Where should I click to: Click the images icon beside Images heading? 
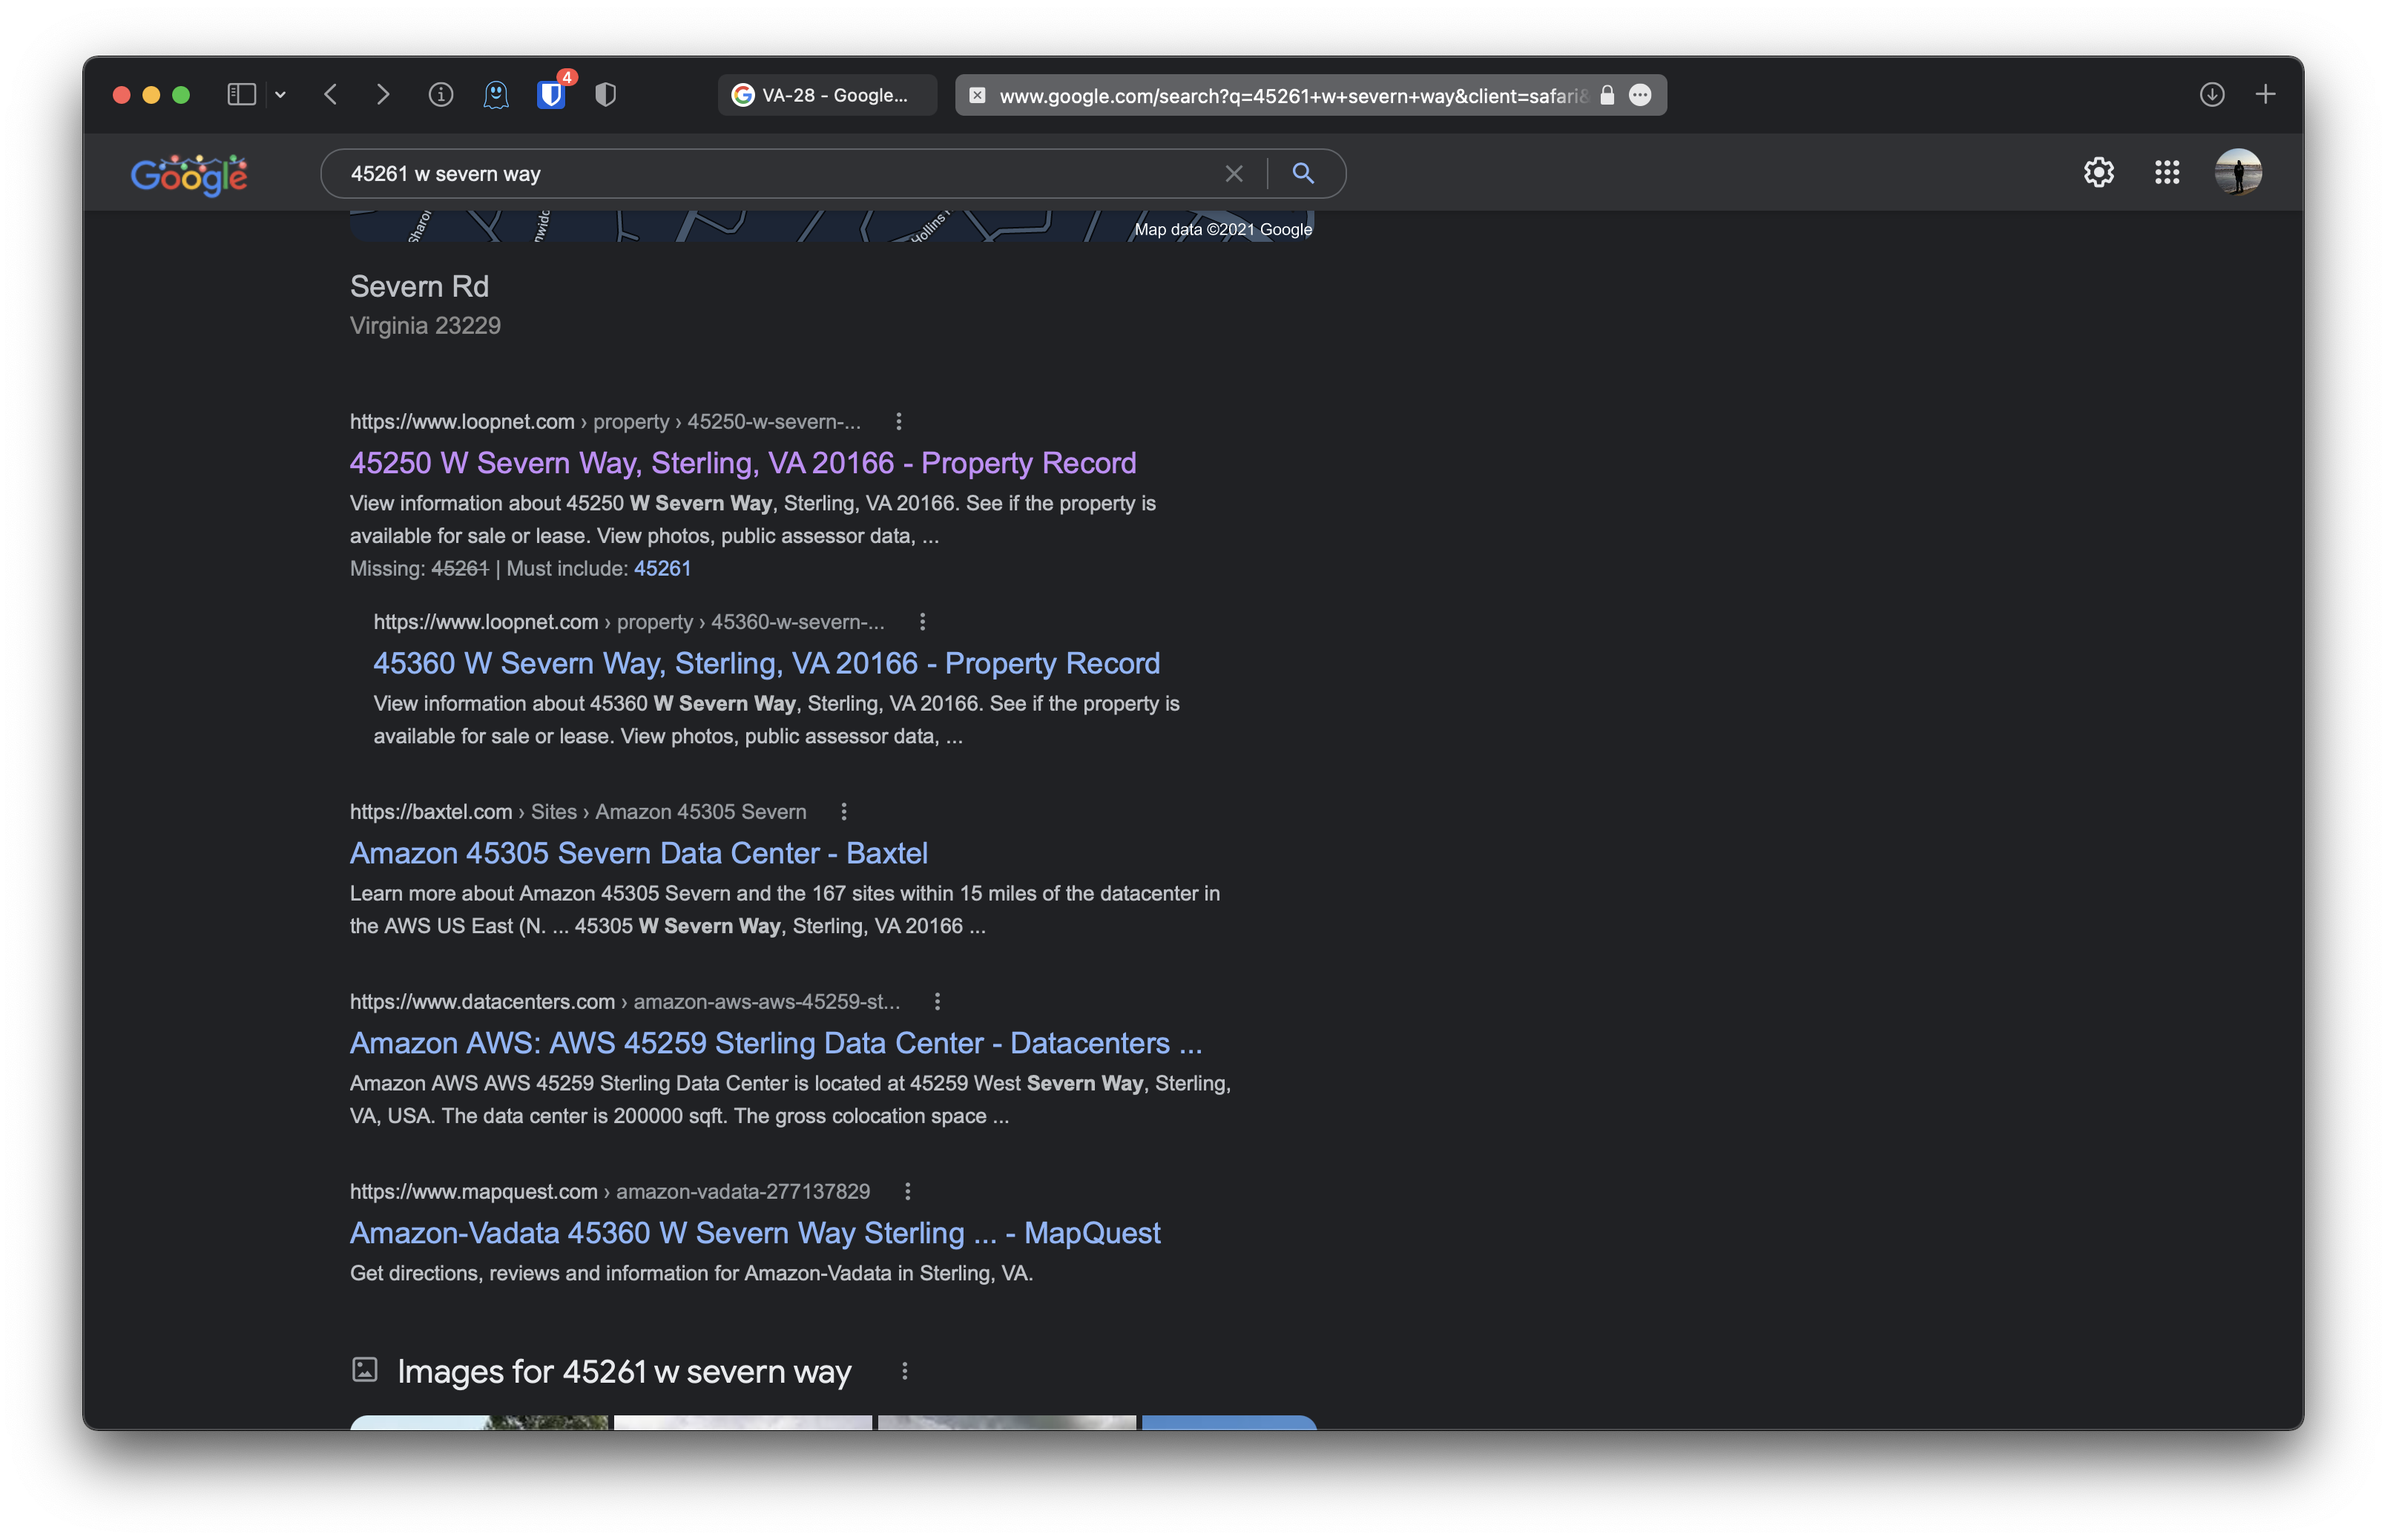click(365, 1370)
